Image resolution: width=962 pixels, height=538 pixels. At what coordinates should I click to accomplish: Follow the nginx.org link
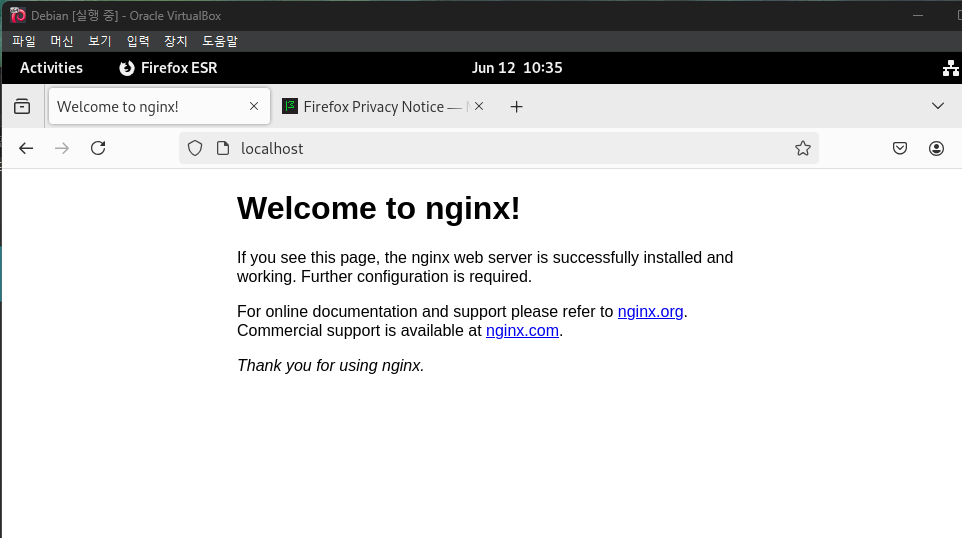(x=650, y=312)
